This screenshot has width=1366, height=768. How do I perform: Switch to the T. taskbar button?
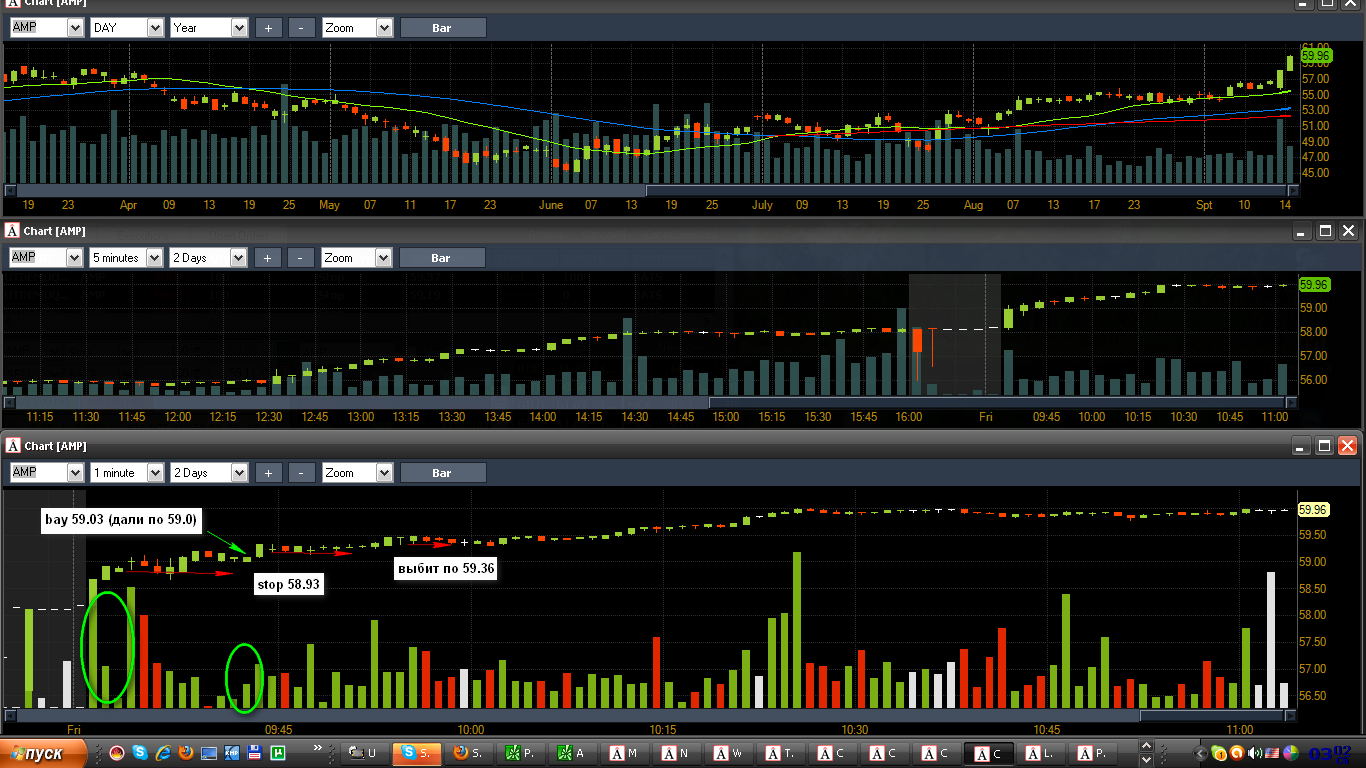point(780,754)
